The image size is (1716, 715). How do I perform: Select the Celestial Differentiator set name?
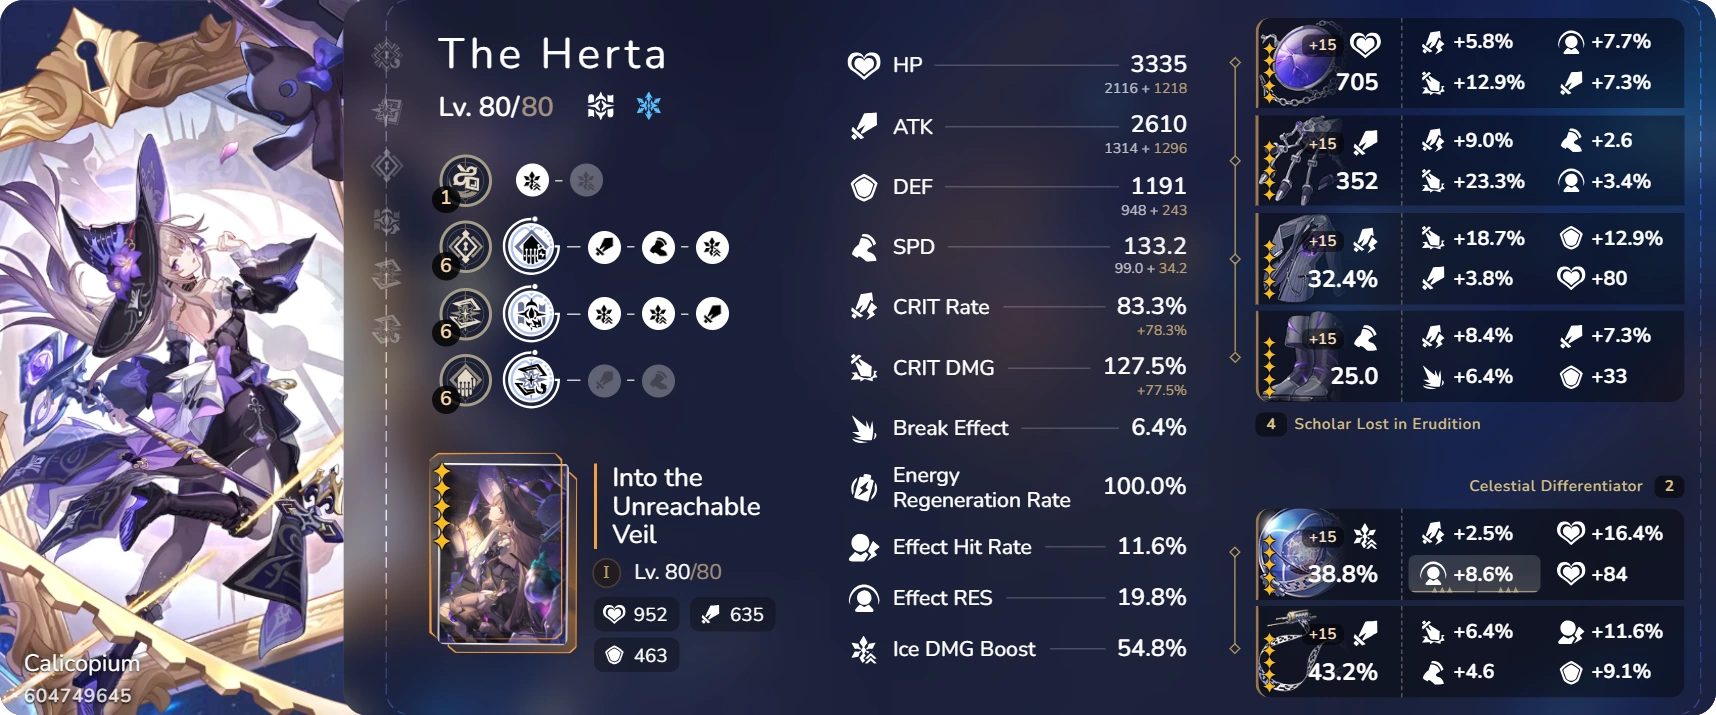1554,486
